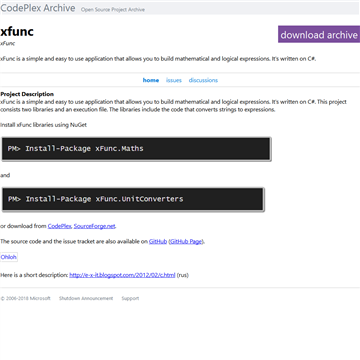Image resolution: width=360 pixels, height=360 pixels.
Task: Follow the CodePlex download link
Action: 59,226
